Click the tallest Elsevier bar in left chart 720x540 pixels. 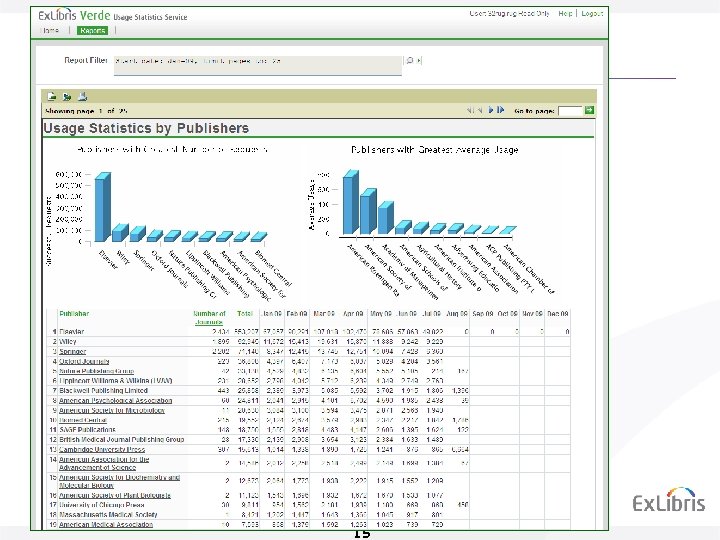coord(102,208)
